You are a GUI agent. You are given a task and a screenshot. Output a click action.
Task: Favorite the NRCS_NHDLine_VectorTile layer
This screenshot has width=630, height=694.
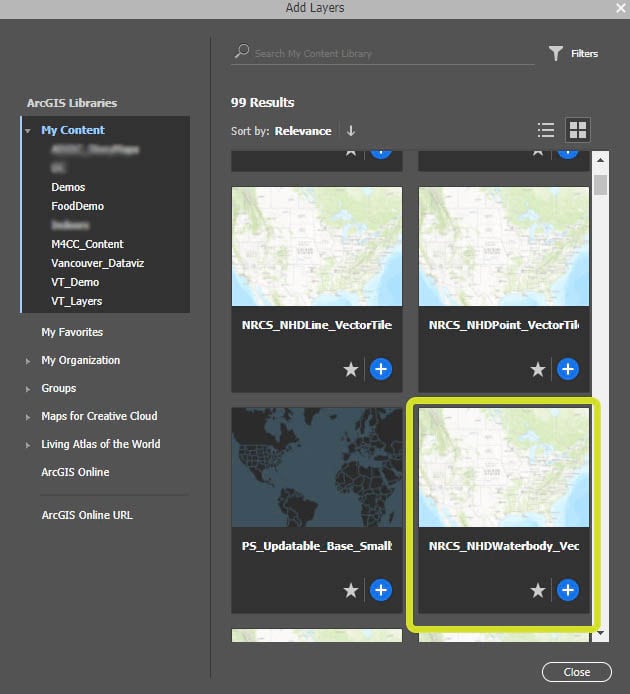pyautogui.click(x=351, y=369)
